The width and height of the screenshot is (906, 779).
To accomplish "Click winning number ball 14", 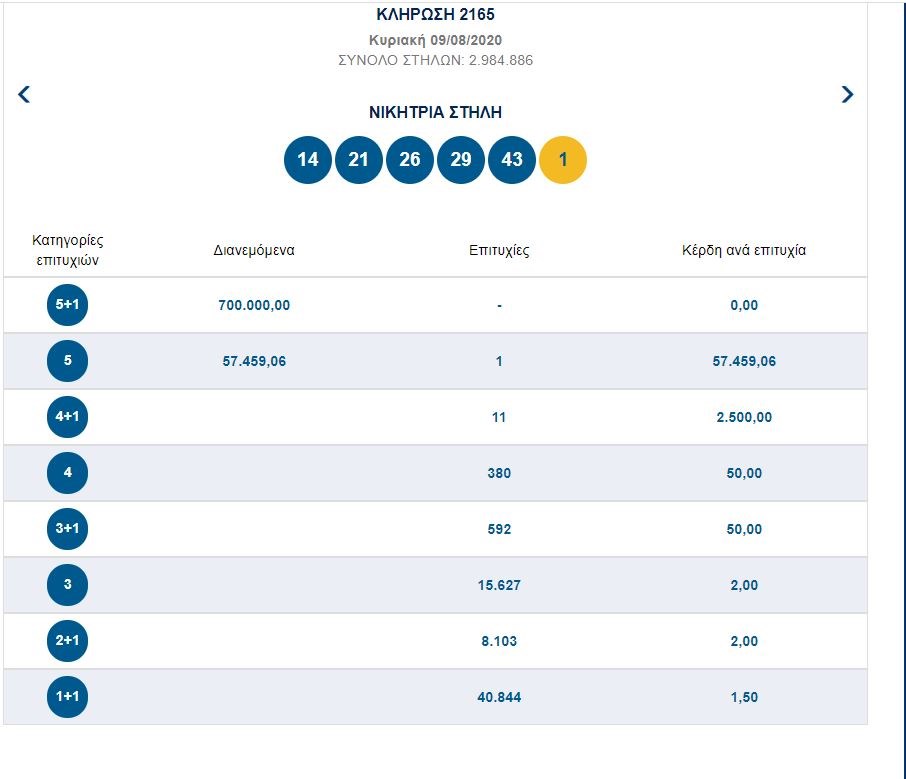I will pyautogui.click(x=308, y=160).
